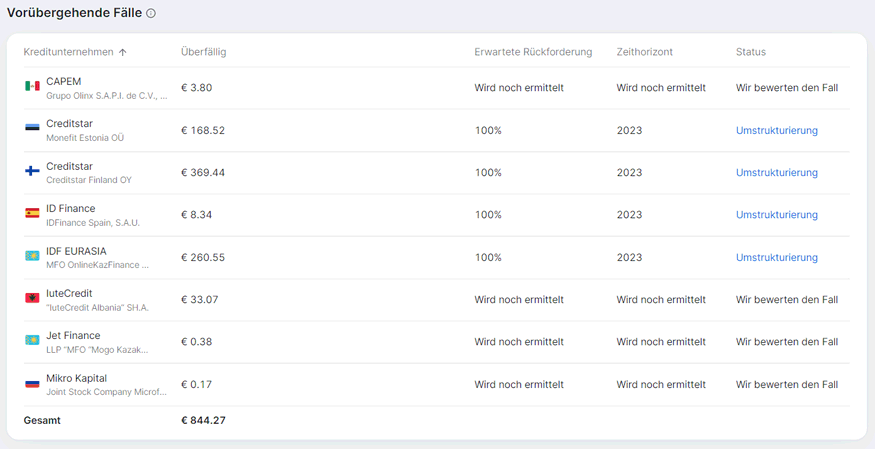Open Umstrukturierung link for Monefit Estonia OÜ
875x449 pixels.
pyautogui.click(x=777, y=130)
